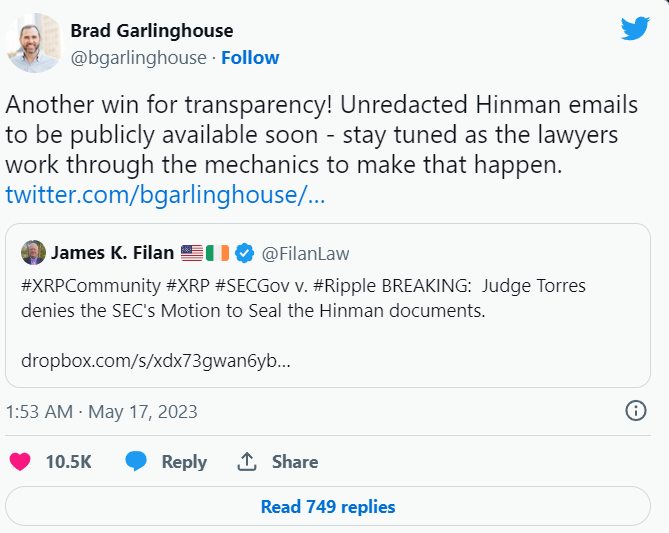Open the Brad Garlinghouse display name
The height and width of the screenshot is (533, 669).
point(151,31)
